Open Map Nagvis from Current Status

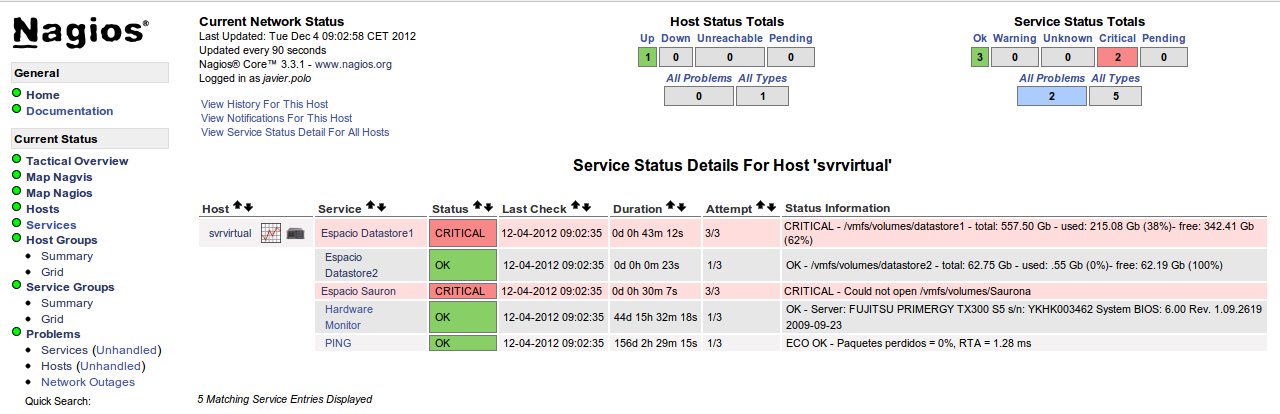point(59,177)
